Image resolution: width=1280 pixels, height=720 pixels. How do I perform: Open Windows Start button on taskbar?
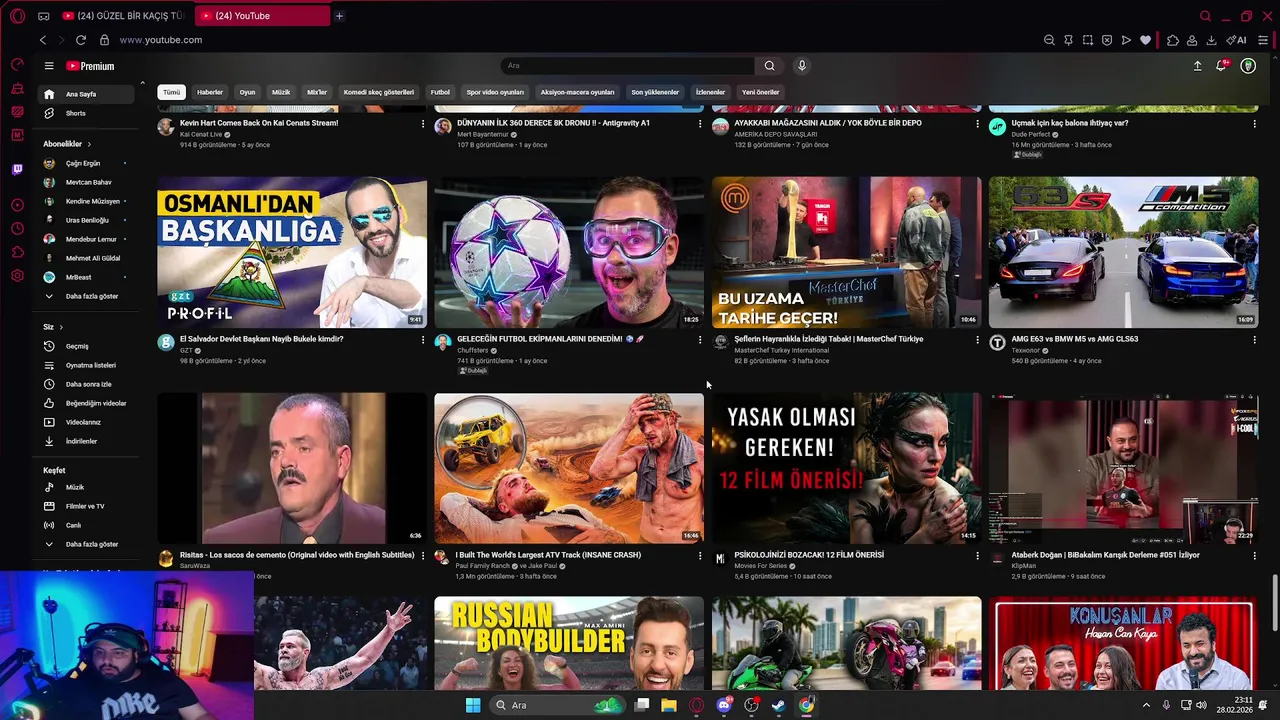coord(473,705)
